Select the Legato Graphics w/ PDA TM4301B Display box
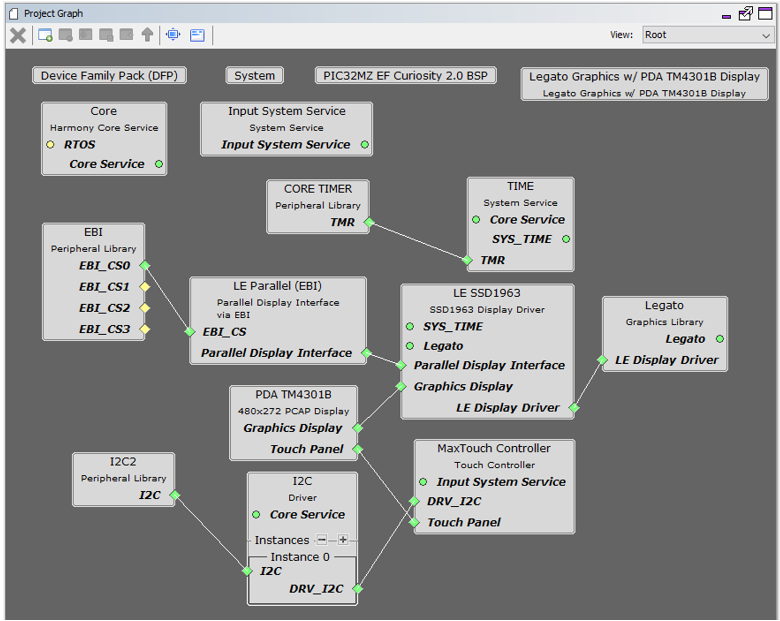The width and height of the screenshot is (780, 621). (644, 84)
